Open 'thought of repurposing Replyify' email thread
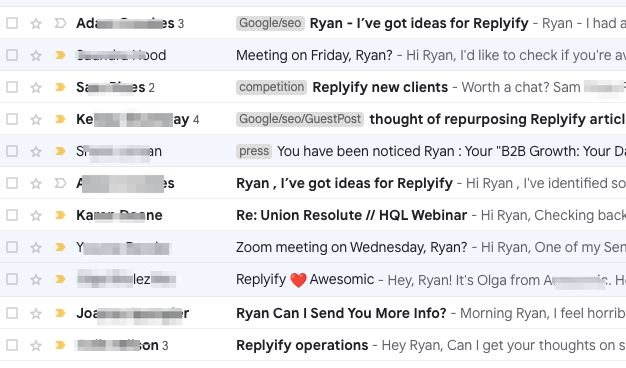 [497, 119]
